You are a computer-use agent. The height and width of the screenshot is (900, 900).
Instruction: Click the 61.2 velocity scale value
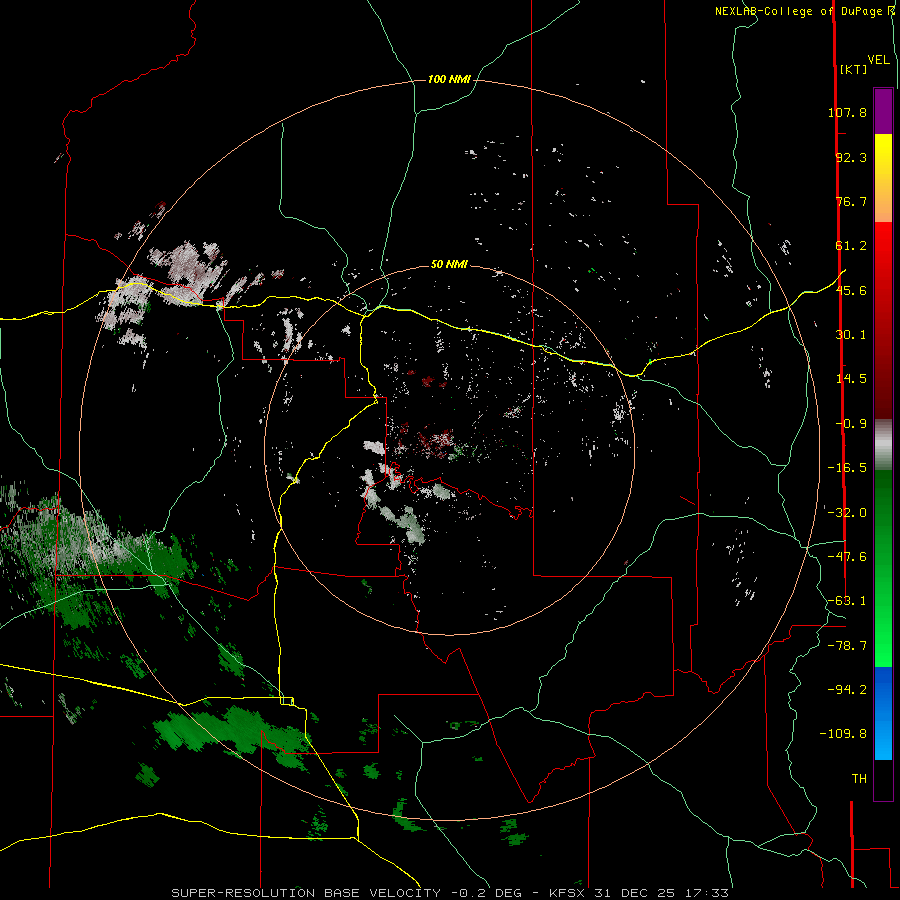(851, 246)
